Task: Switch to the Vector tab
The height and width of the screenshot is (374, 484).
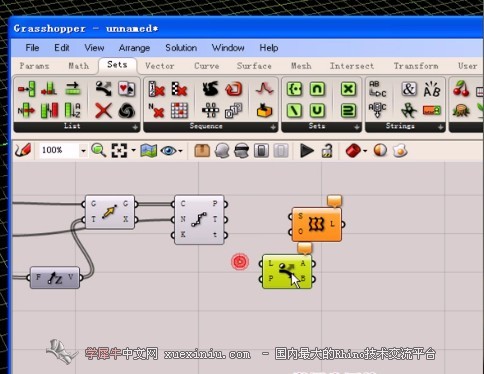Action: (160, 66)
